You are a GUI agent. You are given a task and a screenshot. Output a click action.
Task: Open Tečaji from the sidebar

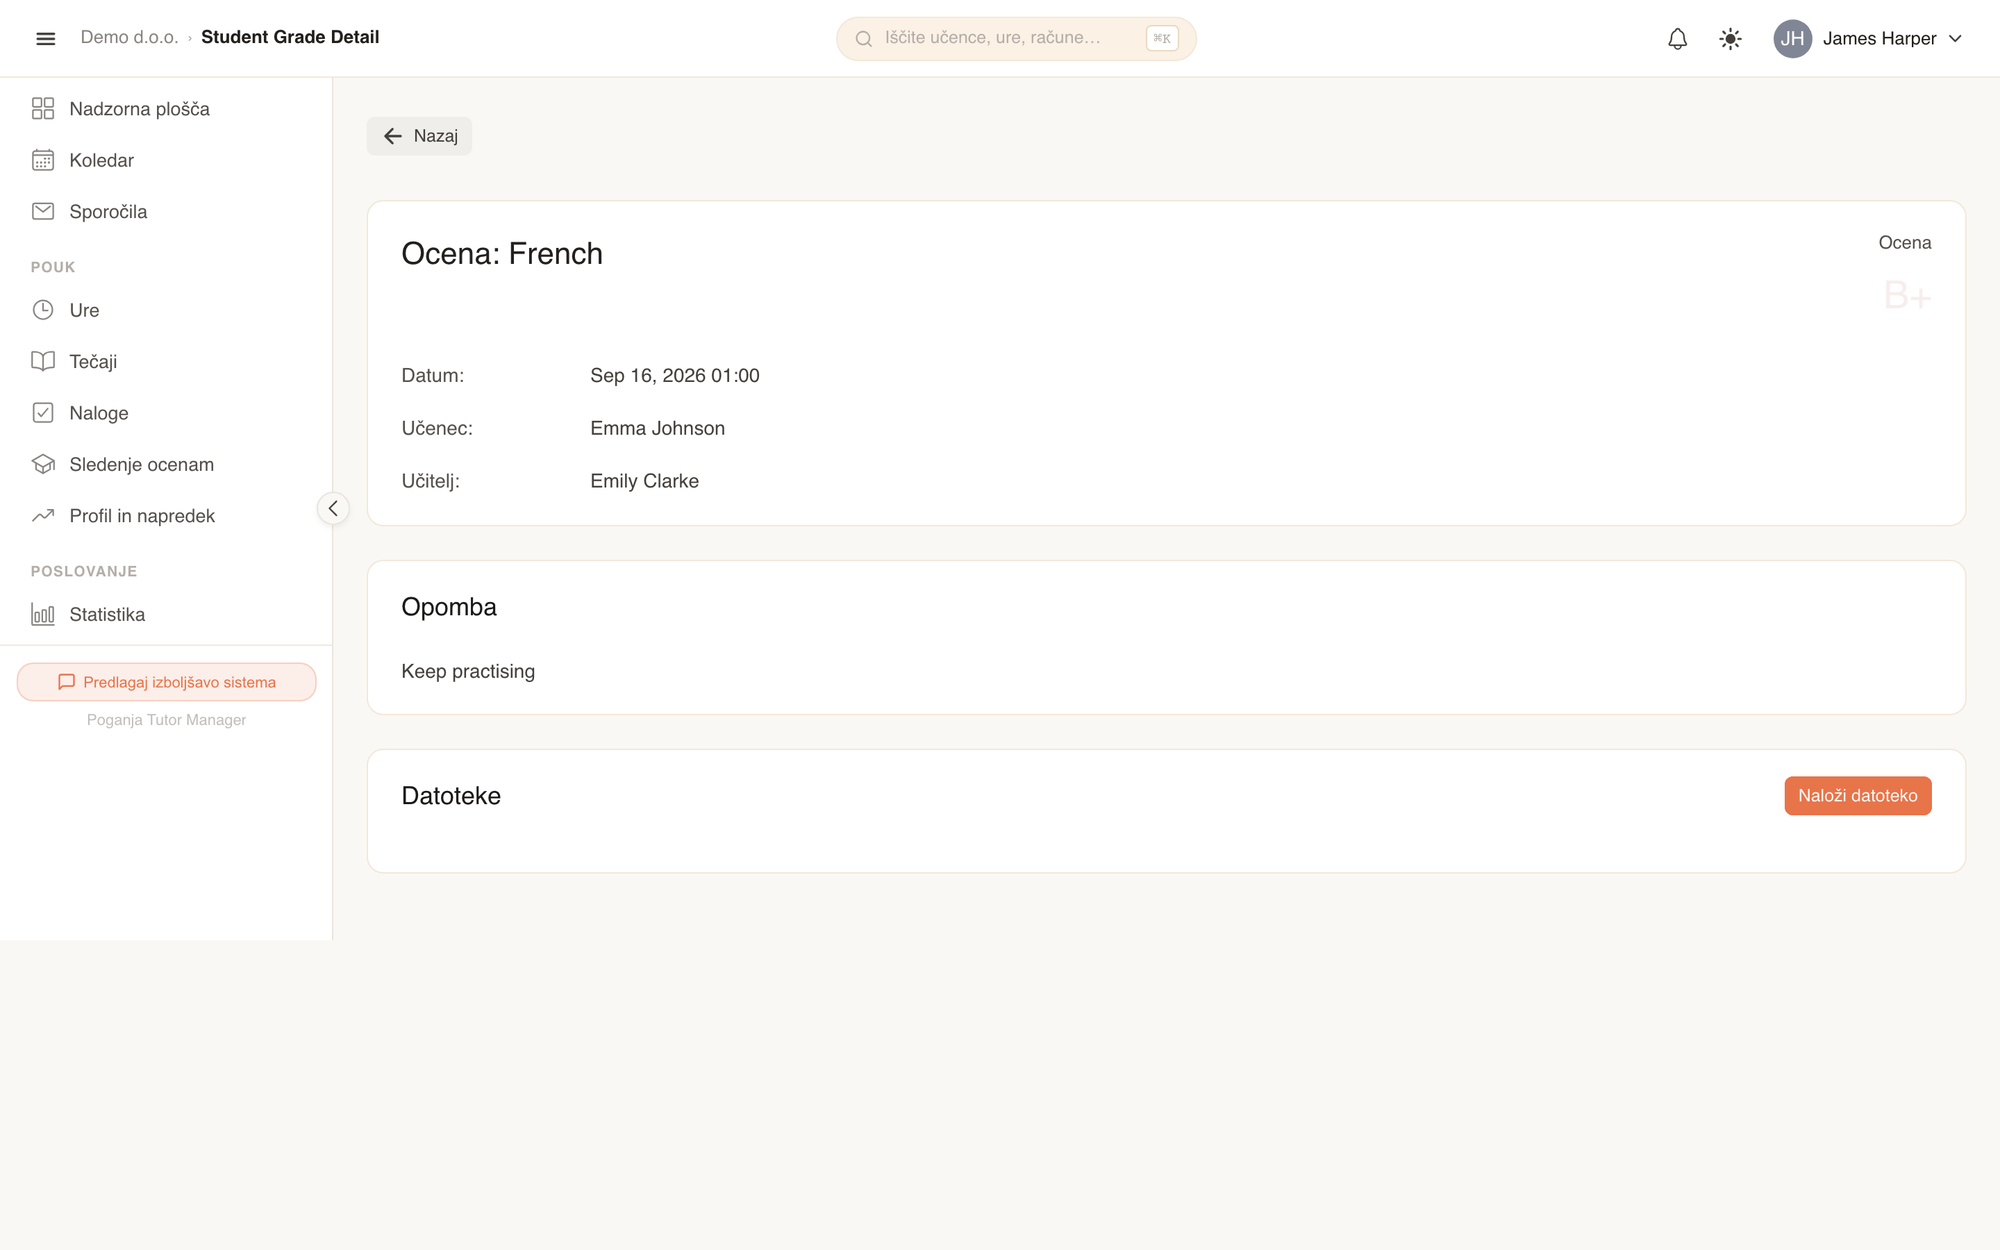click(x=166, y=361)
